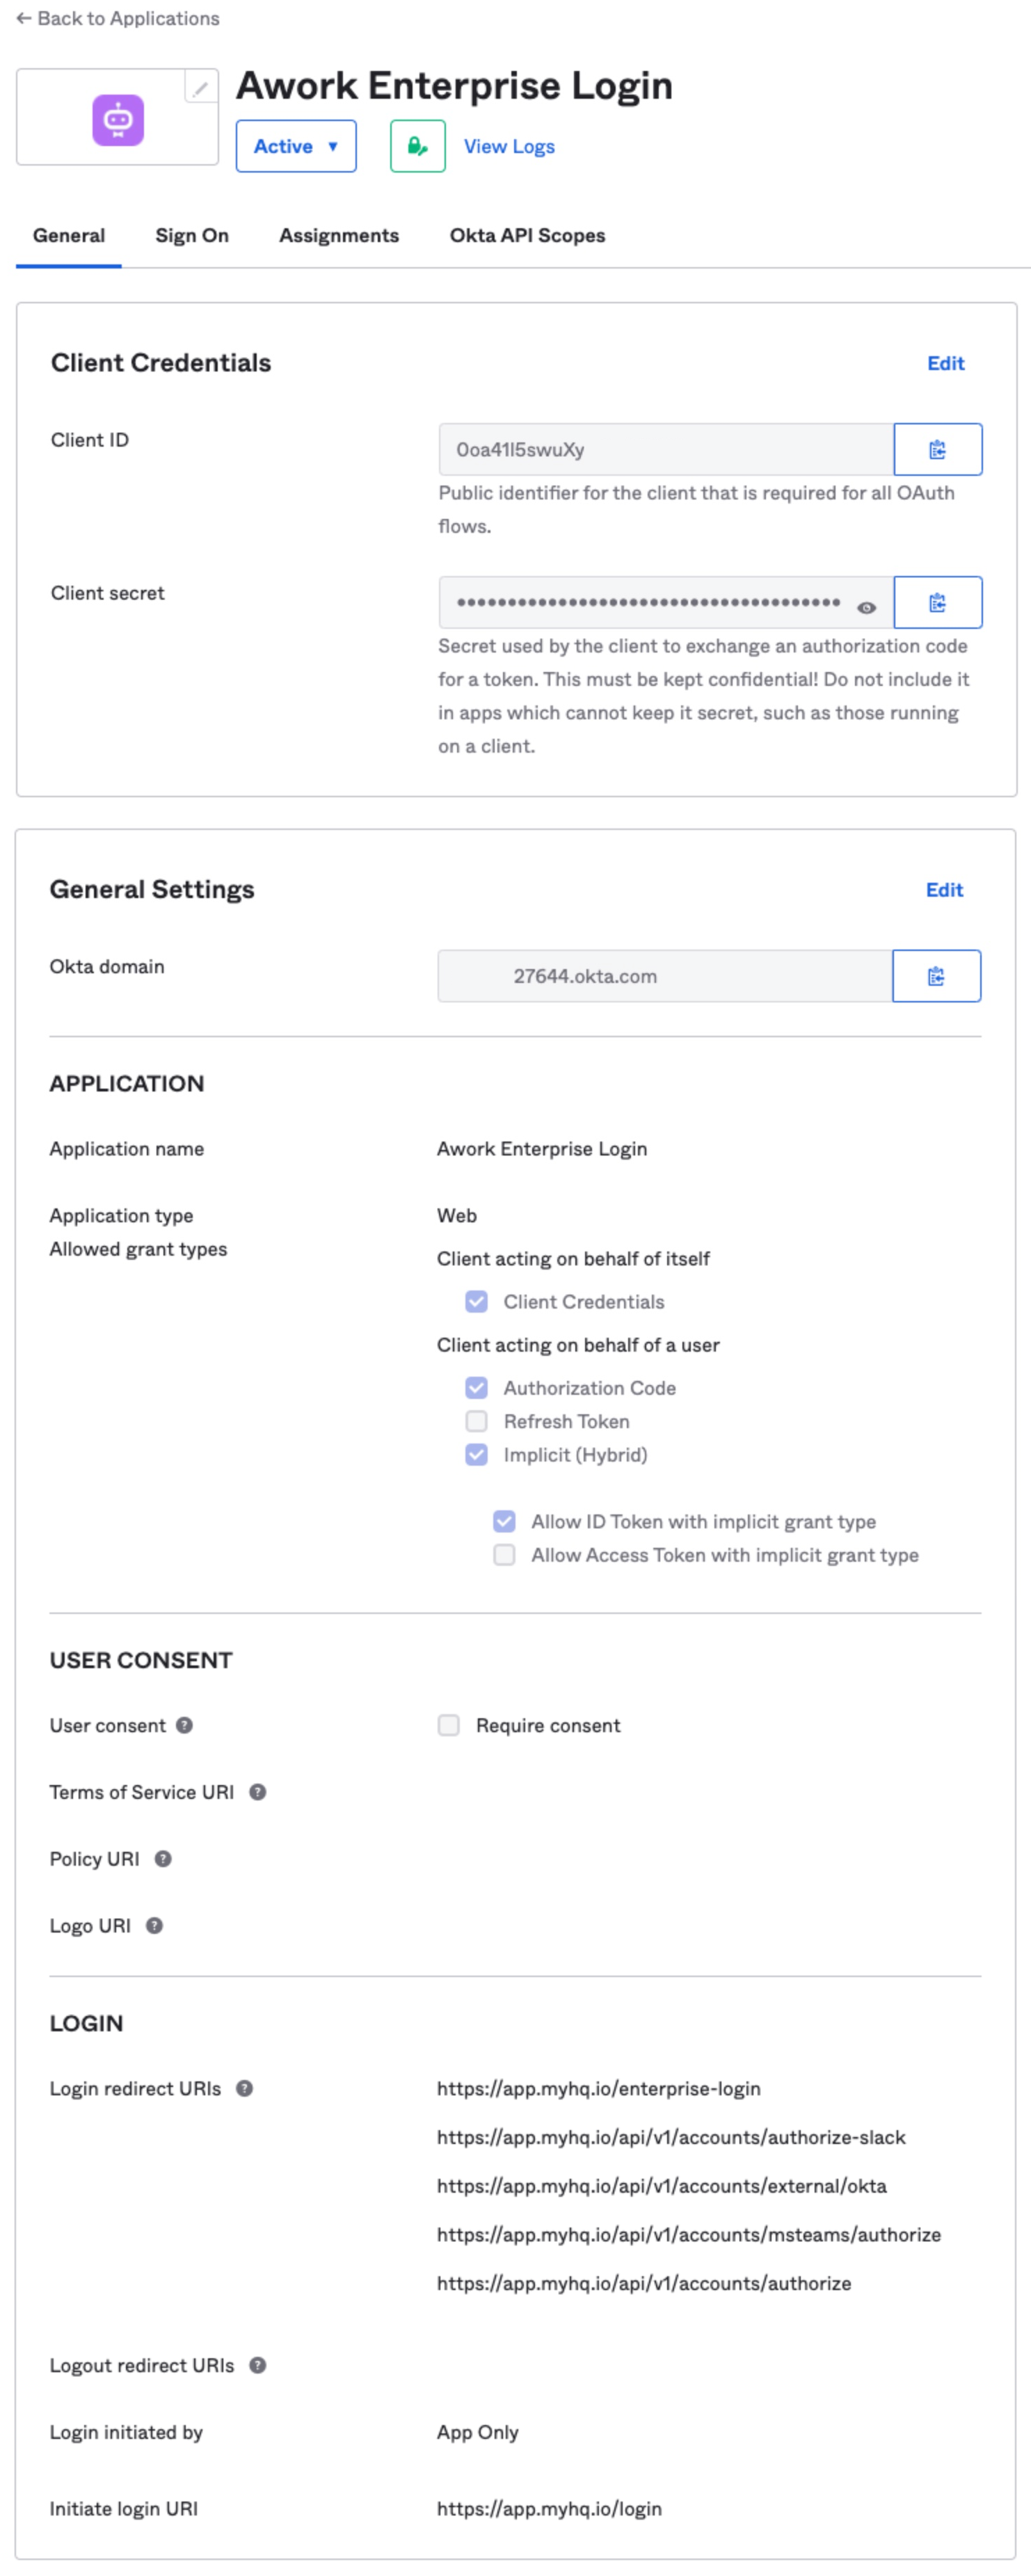Open the green provisioning status icon button

click(x=417, y=146)
